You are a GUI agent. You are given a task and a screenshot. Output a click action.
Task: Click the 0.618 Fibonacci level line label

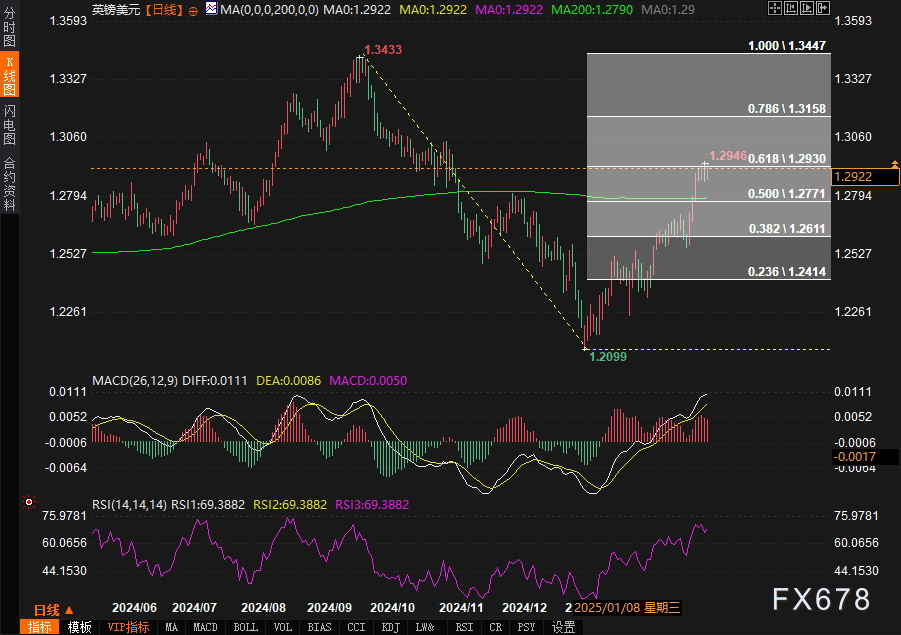(787, 159)
